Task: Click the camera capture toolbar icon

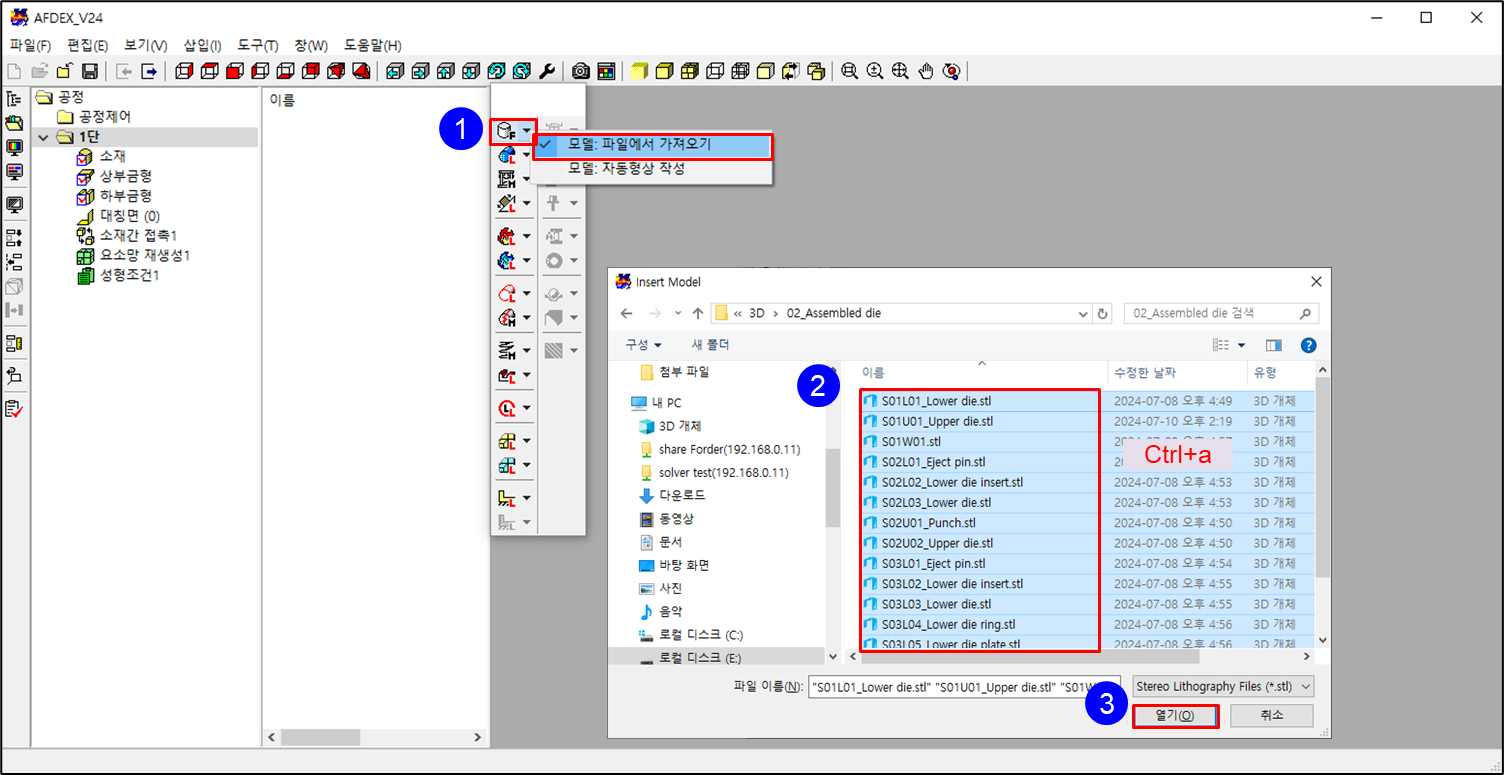Action: (581, 71)
